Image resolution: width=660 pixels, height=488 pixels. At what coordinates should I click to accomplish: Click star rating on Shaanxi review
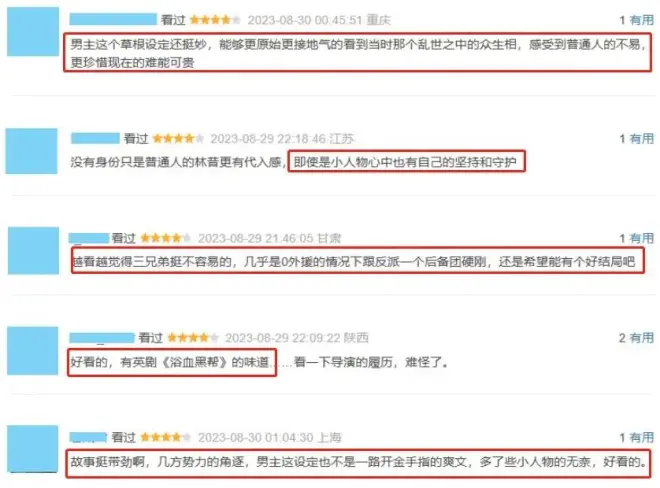[193, 338]
